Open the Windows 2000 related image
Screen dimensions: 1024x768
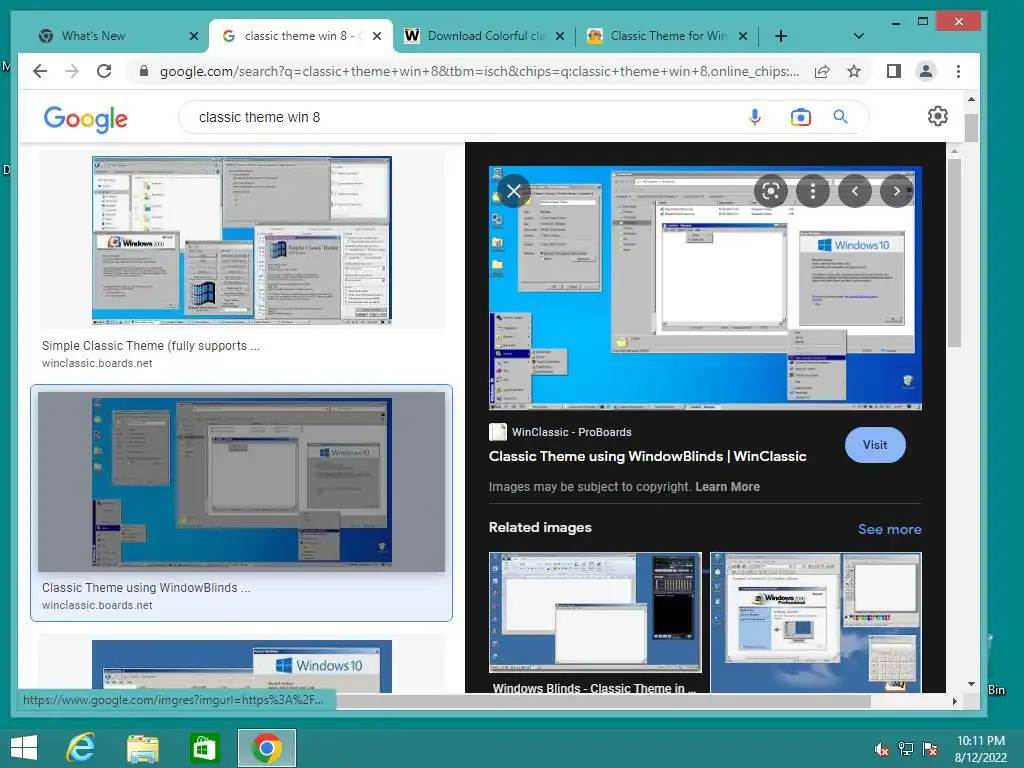816,622
